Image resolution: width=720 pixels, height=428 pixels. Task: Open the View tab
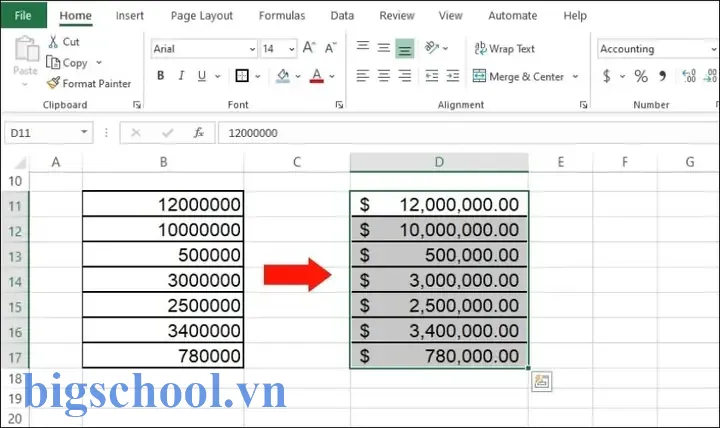450,16
